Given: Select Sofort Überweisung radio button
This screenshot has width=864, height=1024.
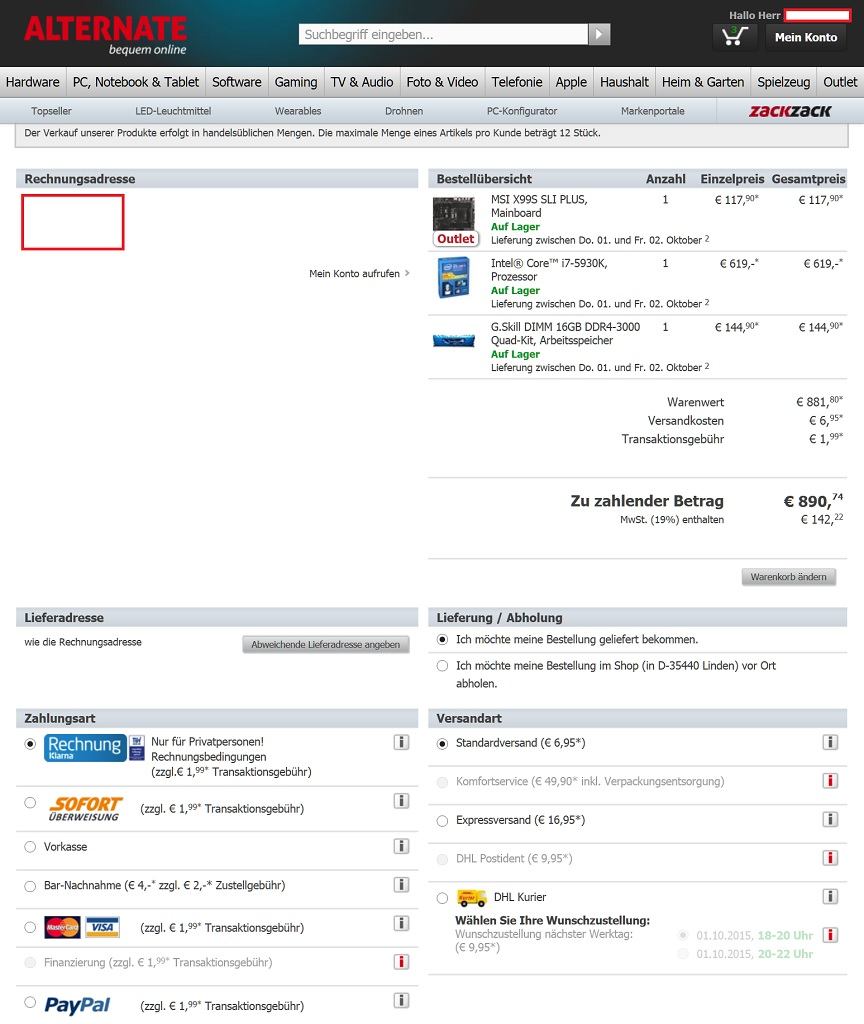Looking at the screenshot, I should click(30, 803).
